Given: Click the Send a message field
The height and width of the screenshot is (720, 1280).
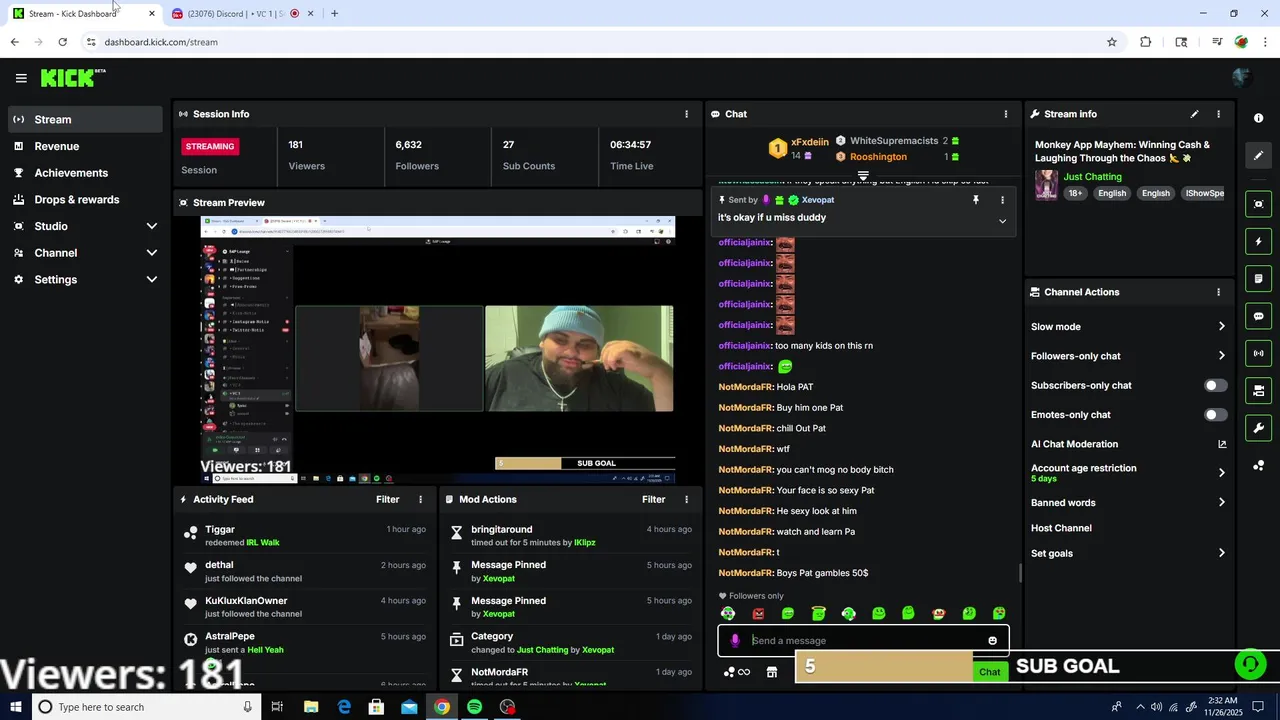Looking at the screenshot, I should (x=863, y=641).
